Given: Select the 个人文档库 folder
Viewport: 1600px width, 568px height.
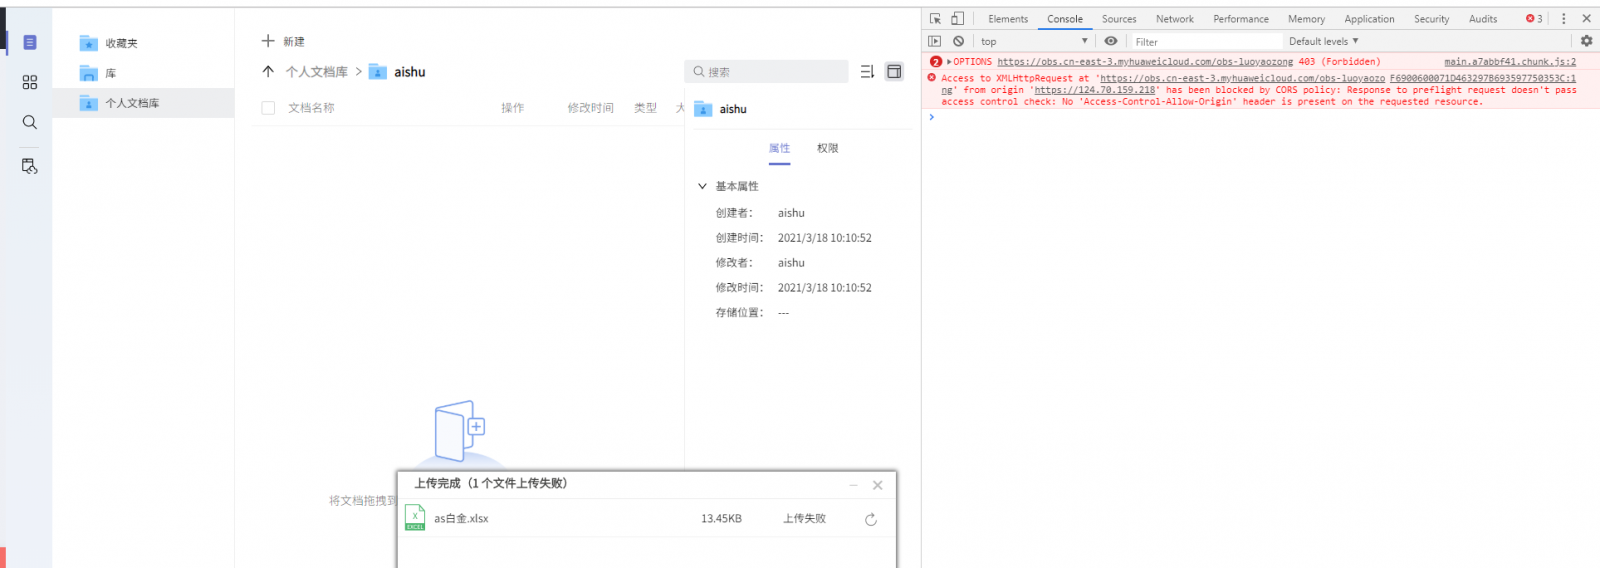Looking at the screenshot, I should click(x=143, y=103).
